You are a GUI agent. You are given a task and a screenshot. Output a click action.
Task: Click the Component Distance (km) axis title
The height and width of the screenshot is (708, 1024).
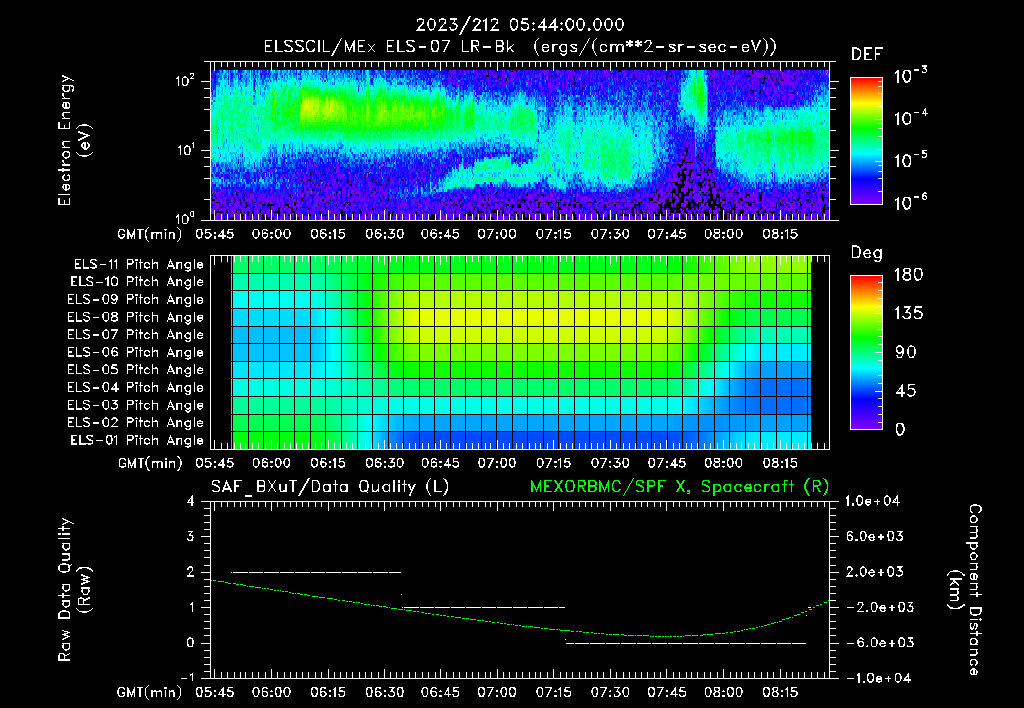965,590
